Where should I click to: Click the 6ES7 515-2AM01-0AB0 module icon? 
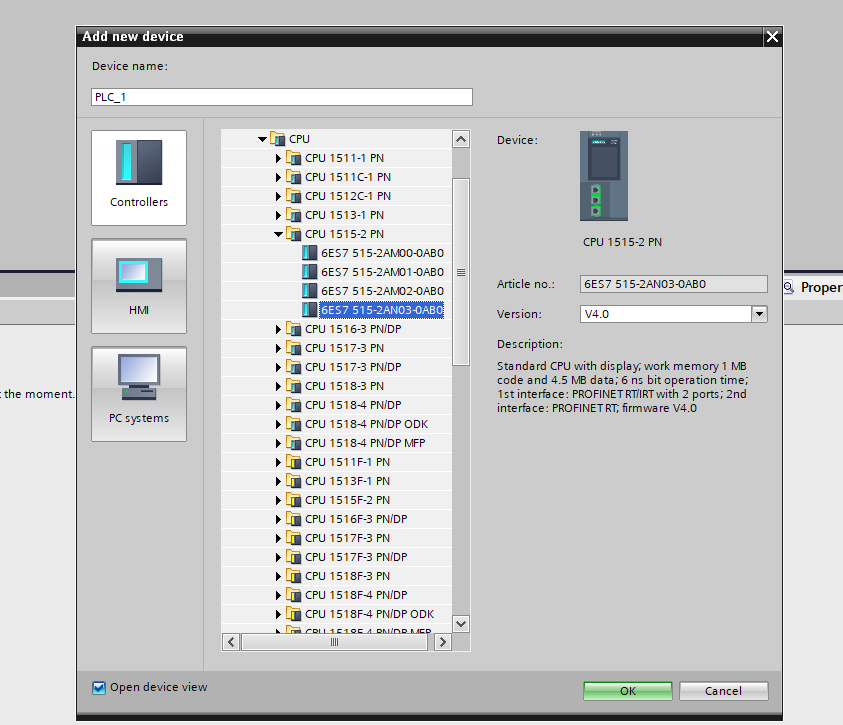pyautogui.click(x=310, y=272)
